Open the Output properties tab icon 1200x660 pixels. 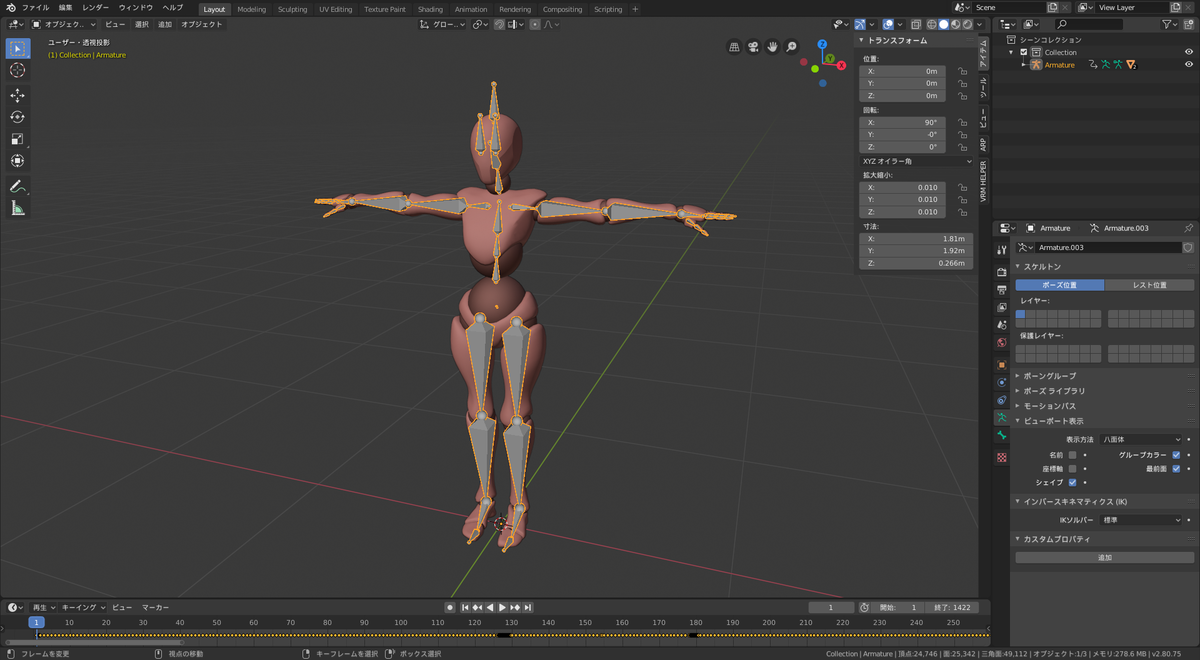click(x=1002, y=290)
